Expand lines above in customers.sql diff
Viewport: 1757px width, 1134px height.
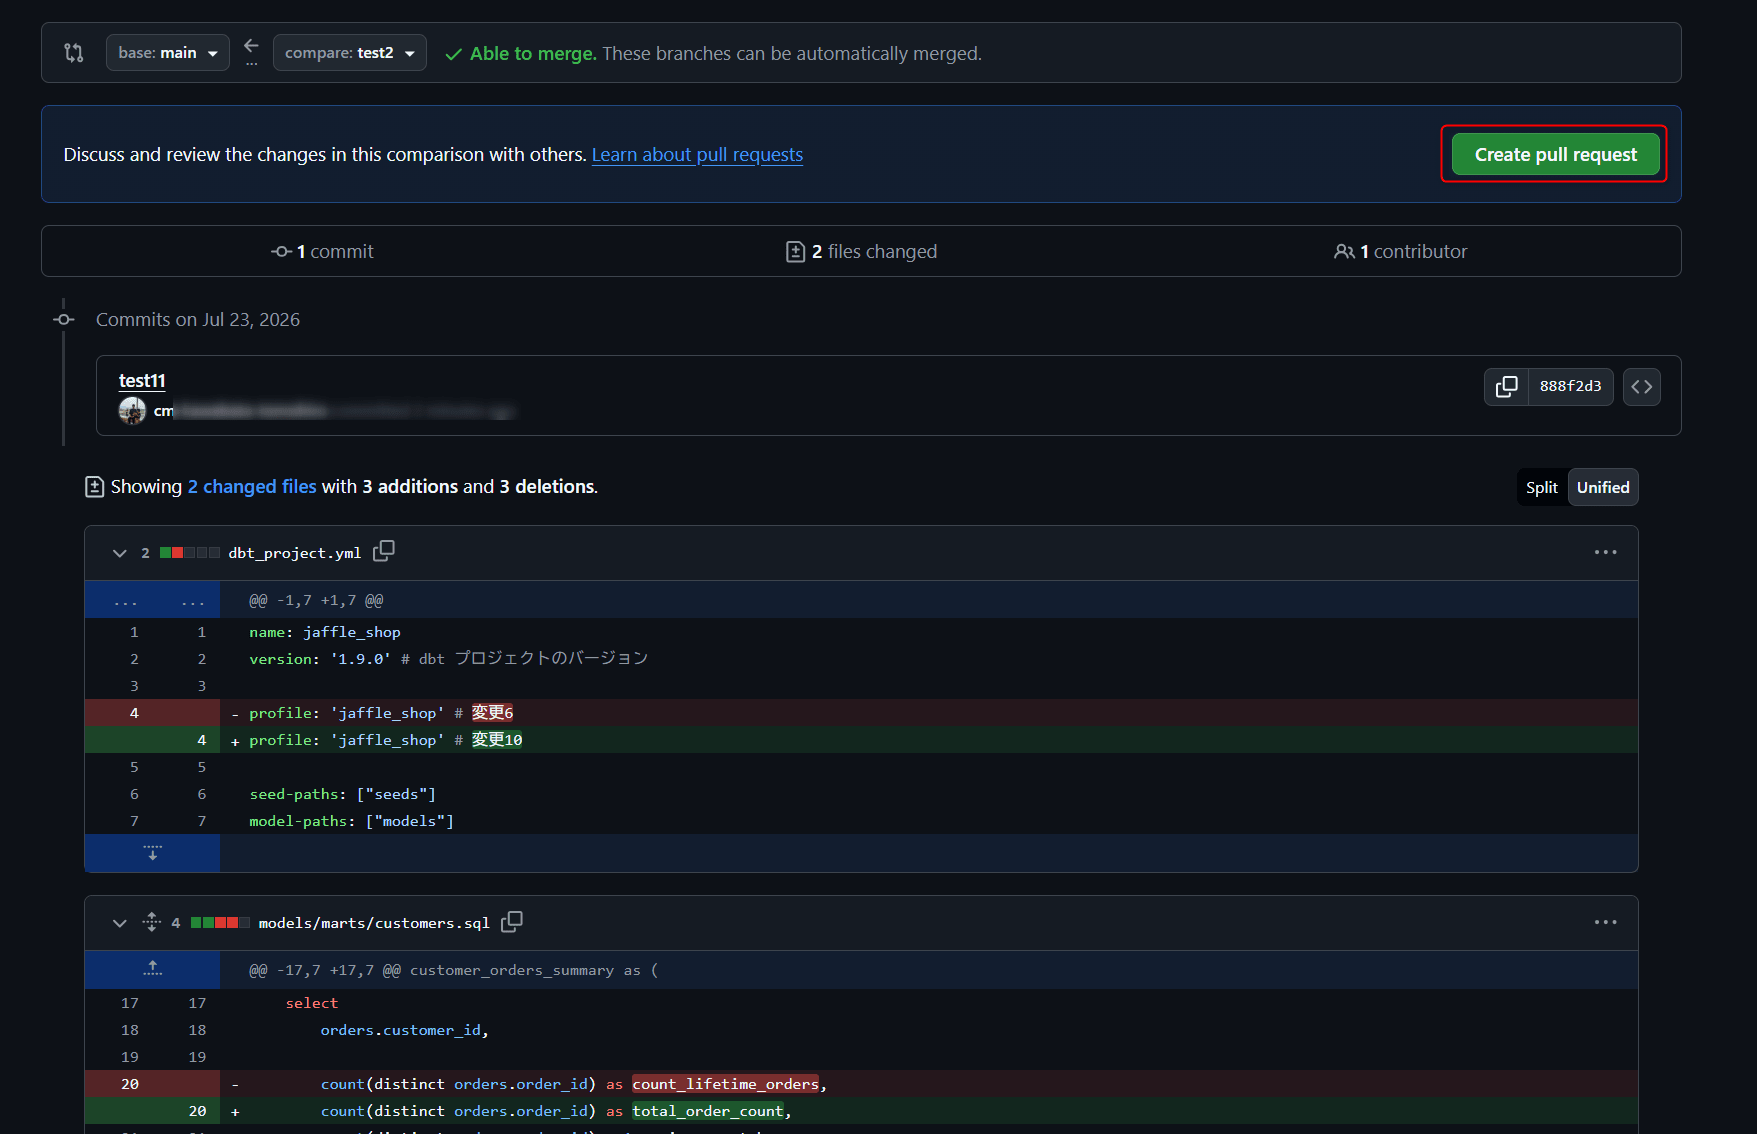pyautogui.click(x=152, y=969)
